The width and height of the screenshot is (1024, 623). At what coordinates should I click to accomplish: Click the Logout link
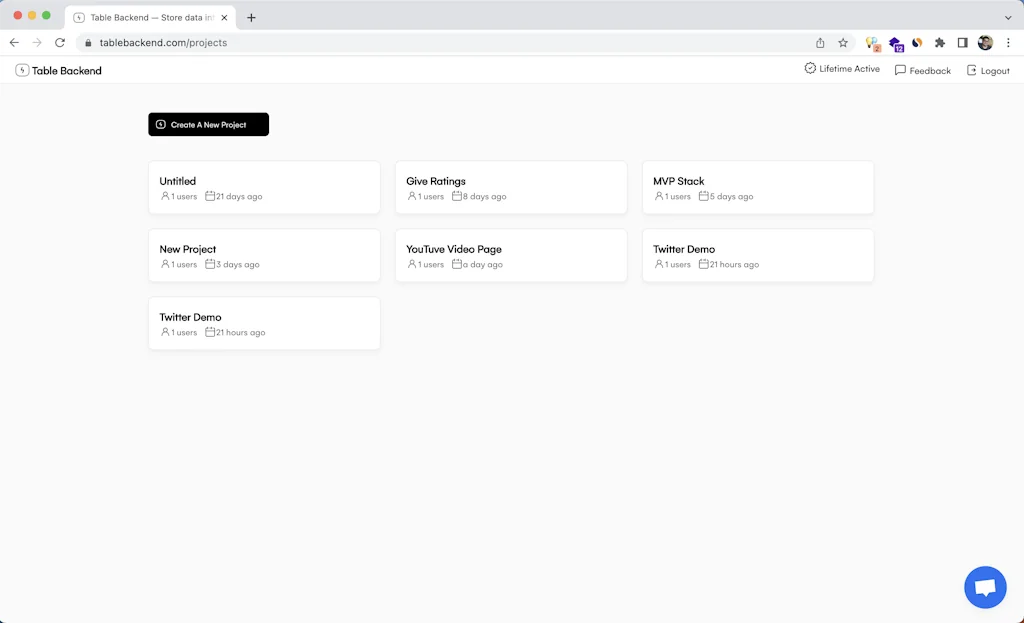pyautogui.click(x=994, y=70)
